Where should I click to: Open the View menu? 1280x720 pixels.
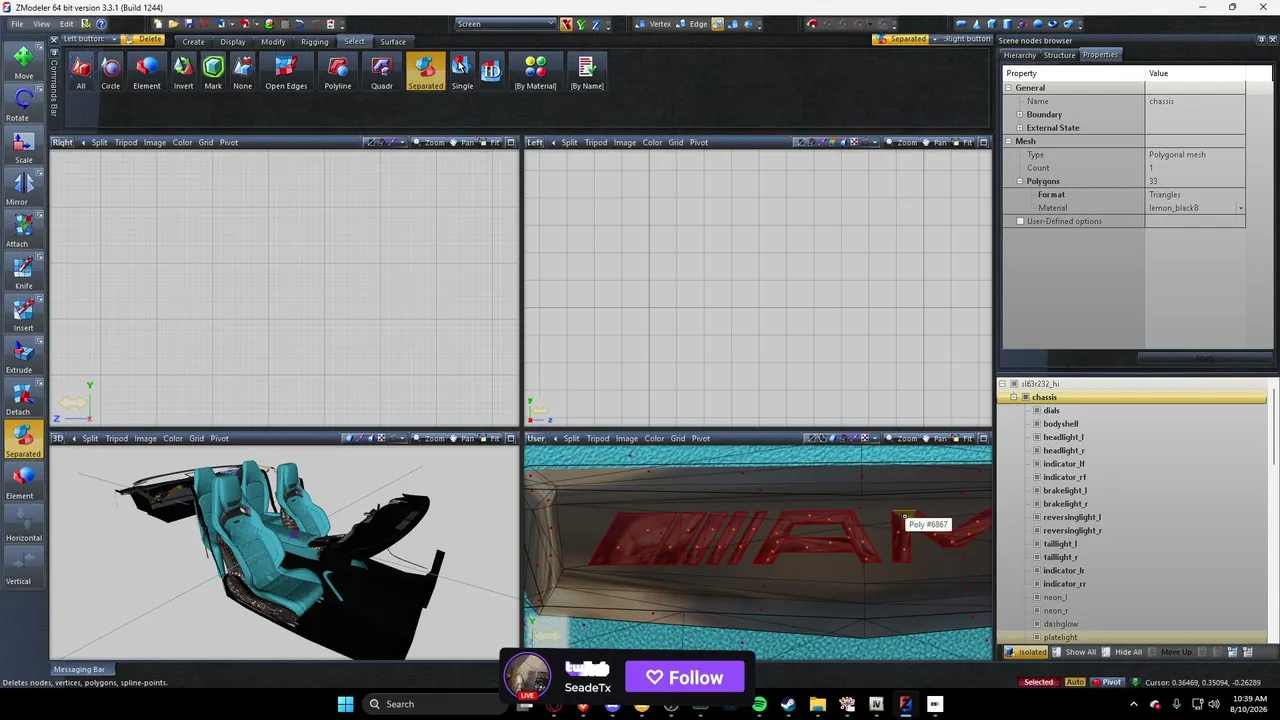click(41, 24)
